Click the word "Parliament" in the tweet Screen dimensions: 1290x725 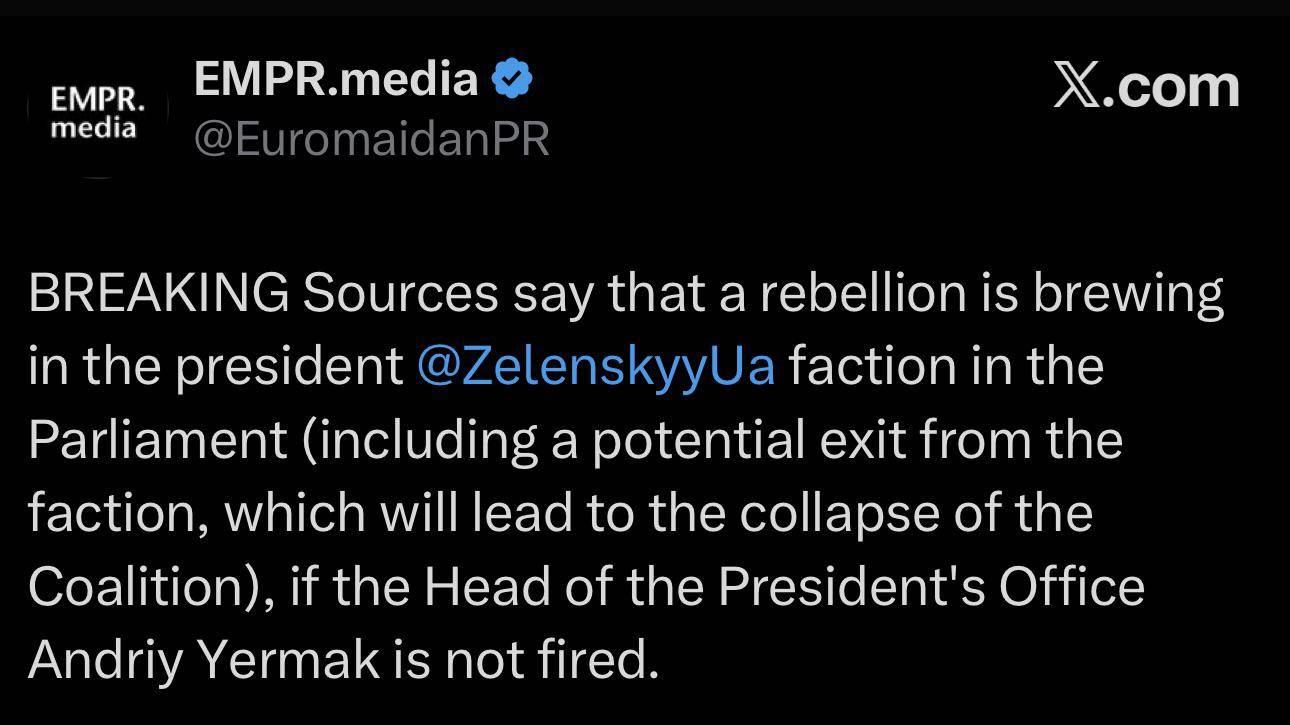coord(157,440)
